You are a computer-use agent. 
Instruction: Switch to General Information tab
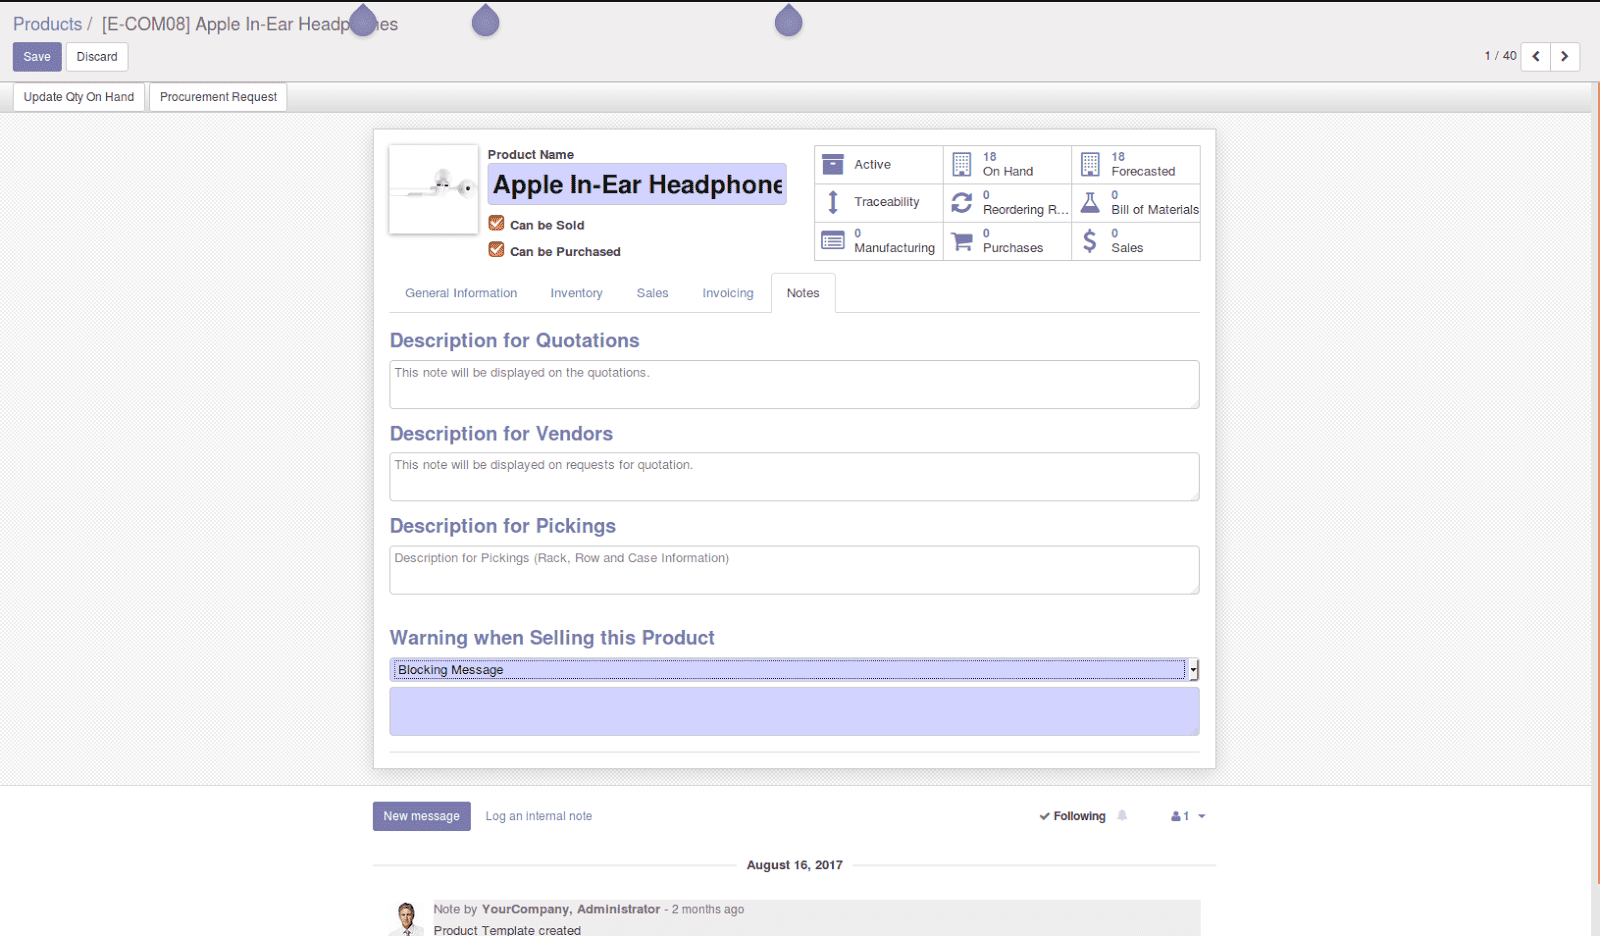(461, 293)
